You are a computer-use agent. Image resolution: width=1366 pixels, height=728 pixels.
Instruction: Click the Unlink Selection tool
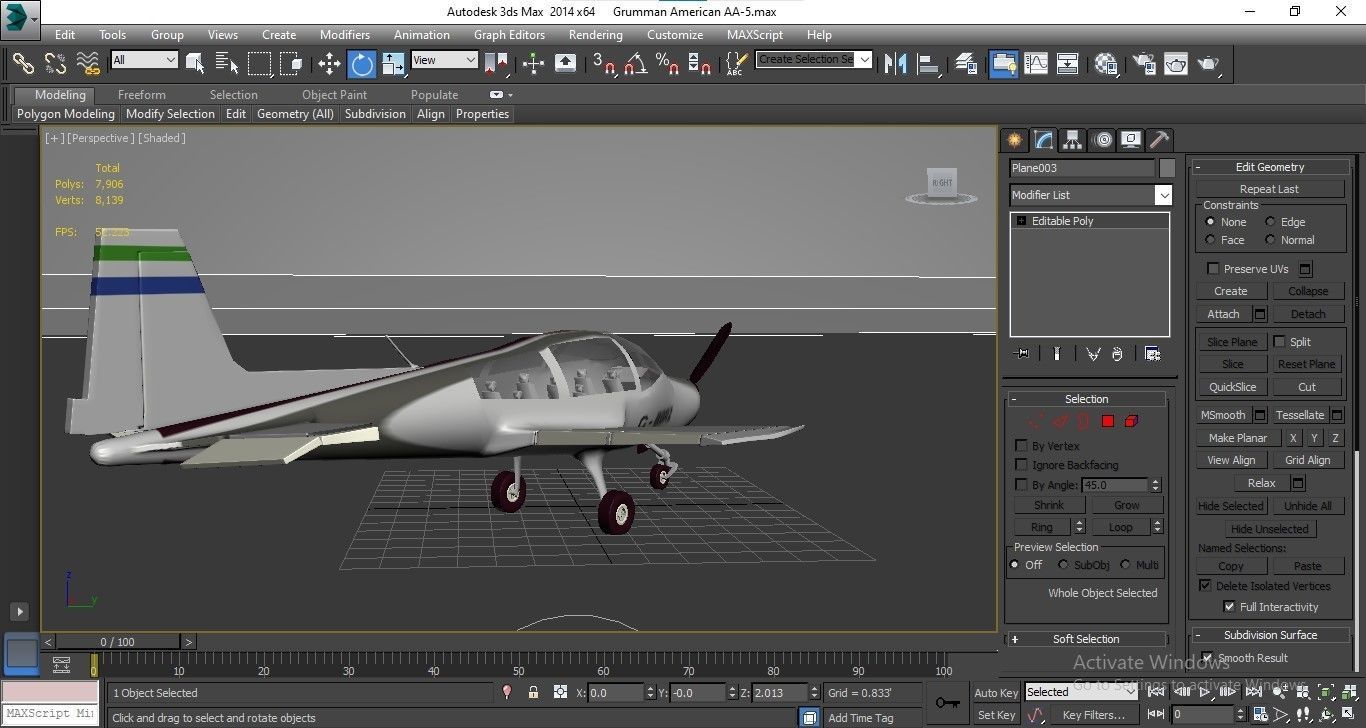tap(55, 63)
